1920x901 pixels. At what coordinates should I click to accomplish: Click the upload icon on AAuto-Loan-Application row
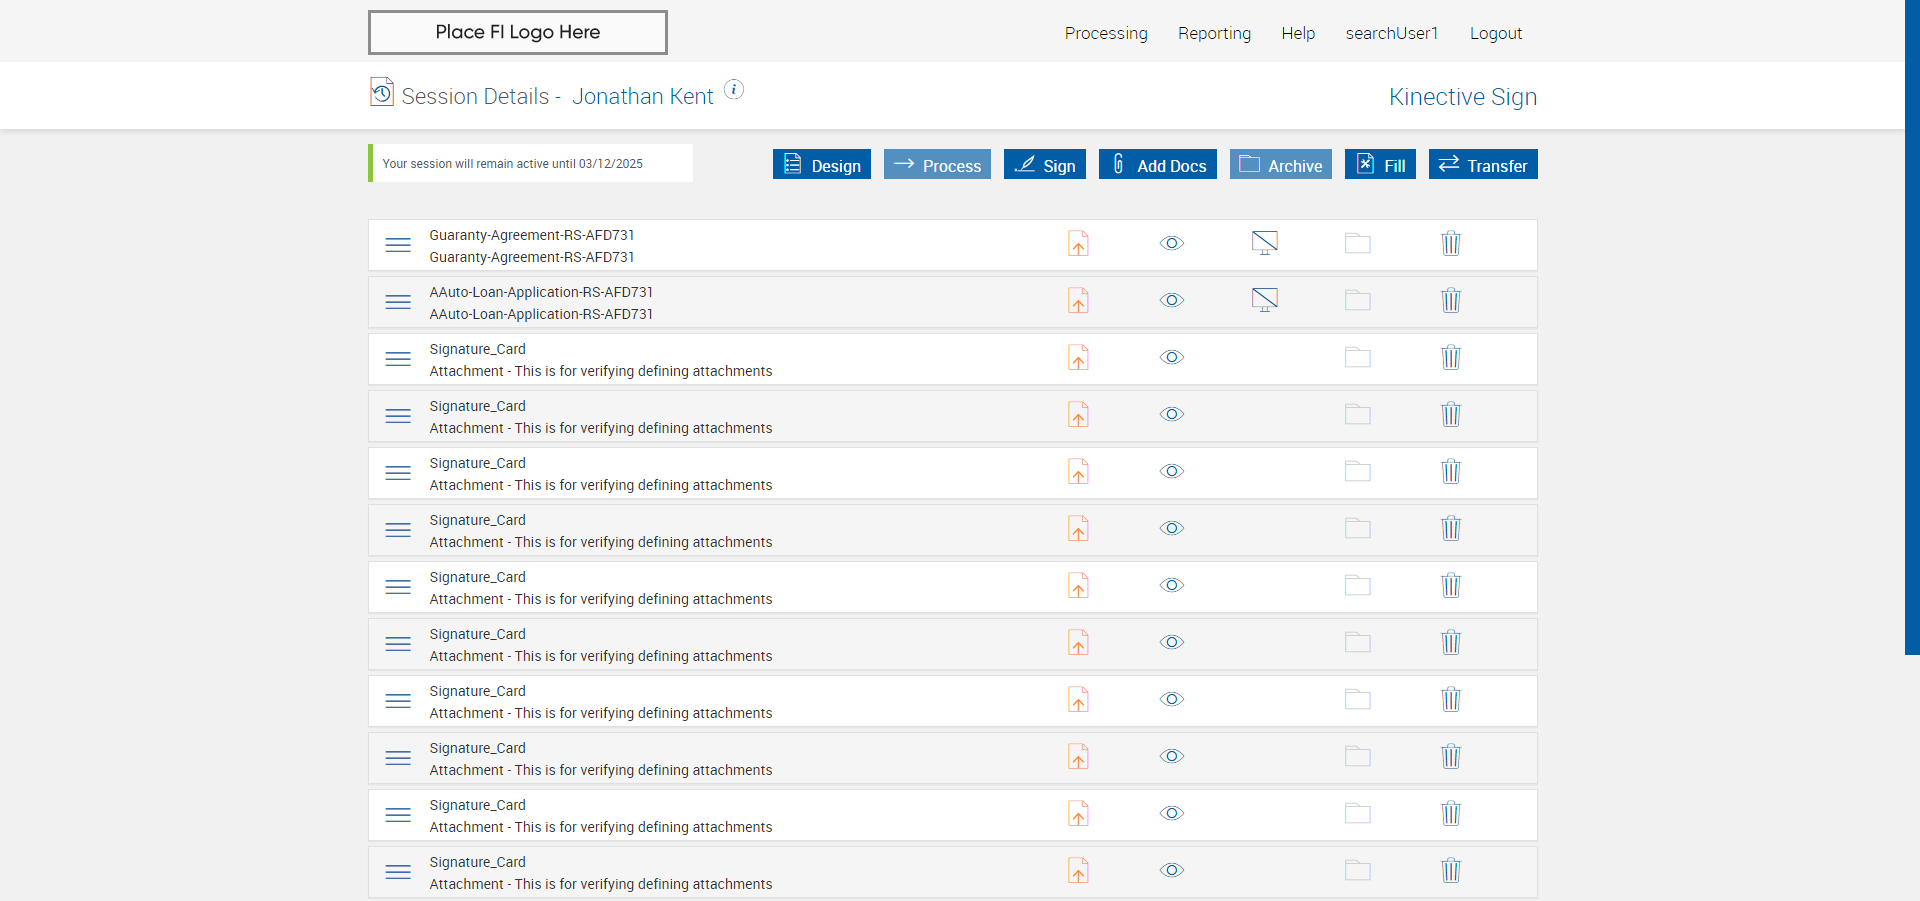pos(1078,301)
